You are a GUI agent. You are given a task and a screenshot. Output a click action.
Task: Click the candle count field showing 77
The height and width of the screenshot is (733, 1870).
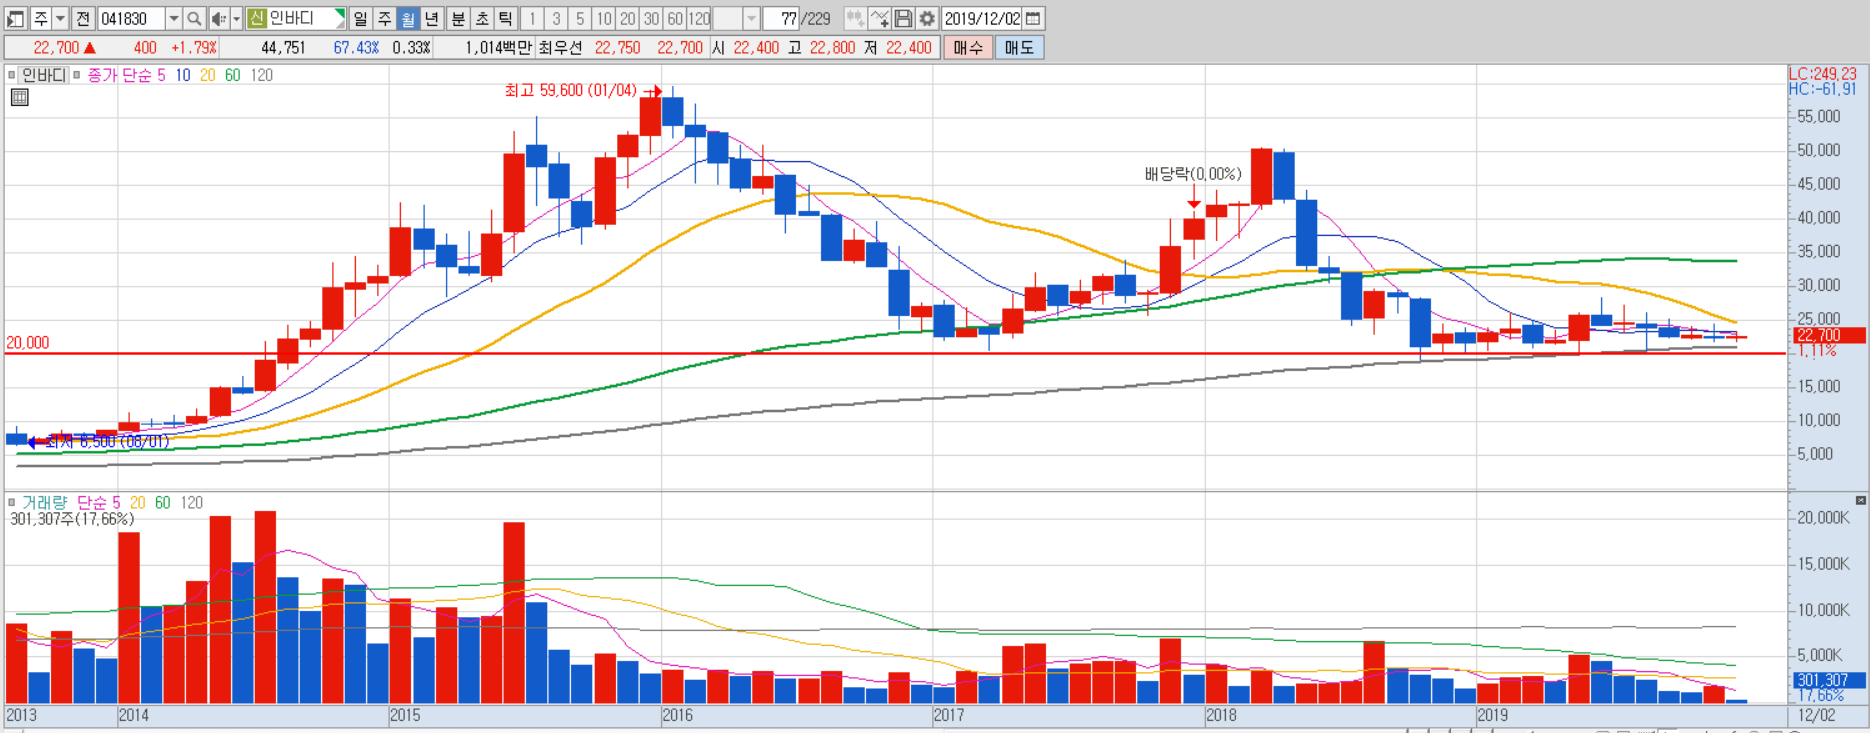click(782, 18)
